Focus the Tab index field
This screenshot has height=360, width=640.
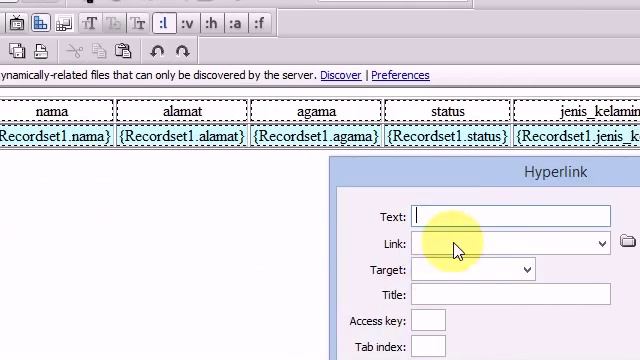[x=428, y=347]
